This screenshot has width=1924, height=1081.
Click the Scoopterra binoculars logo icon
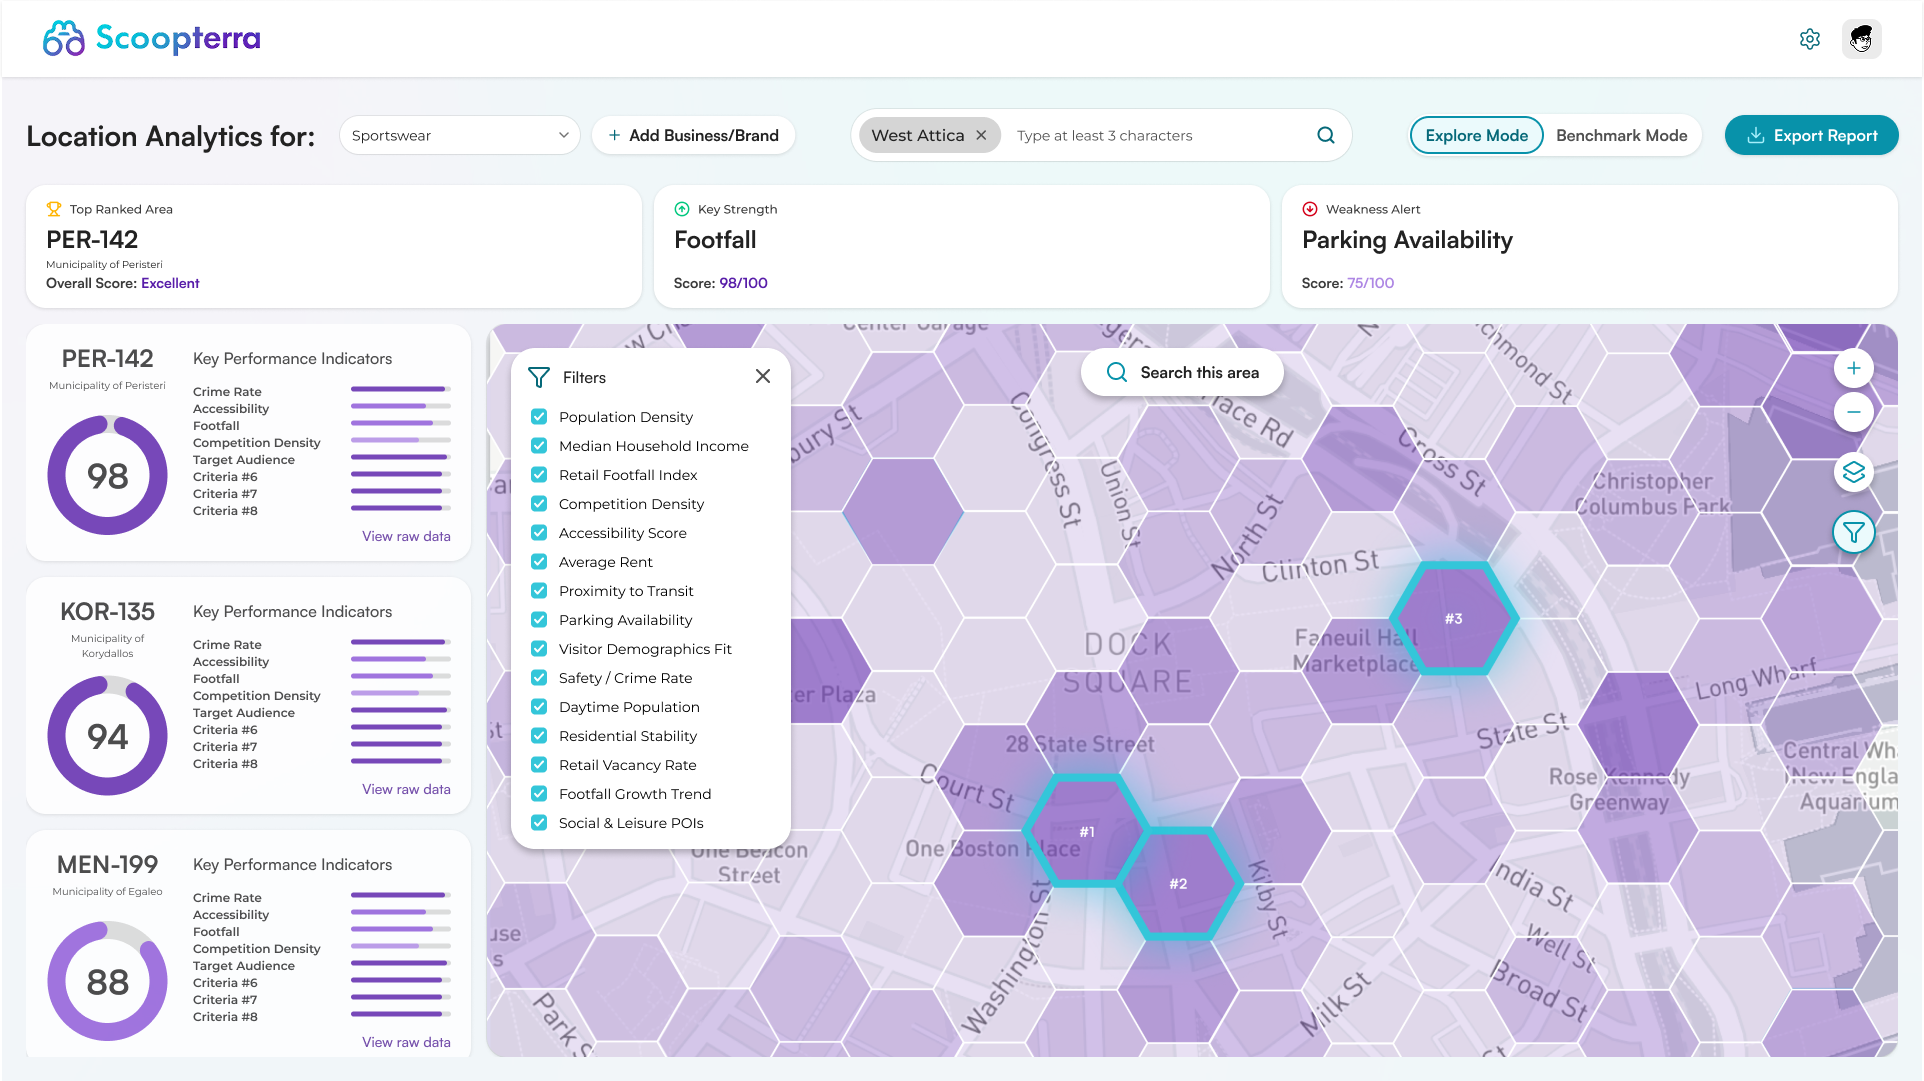(x=64, y=39)
